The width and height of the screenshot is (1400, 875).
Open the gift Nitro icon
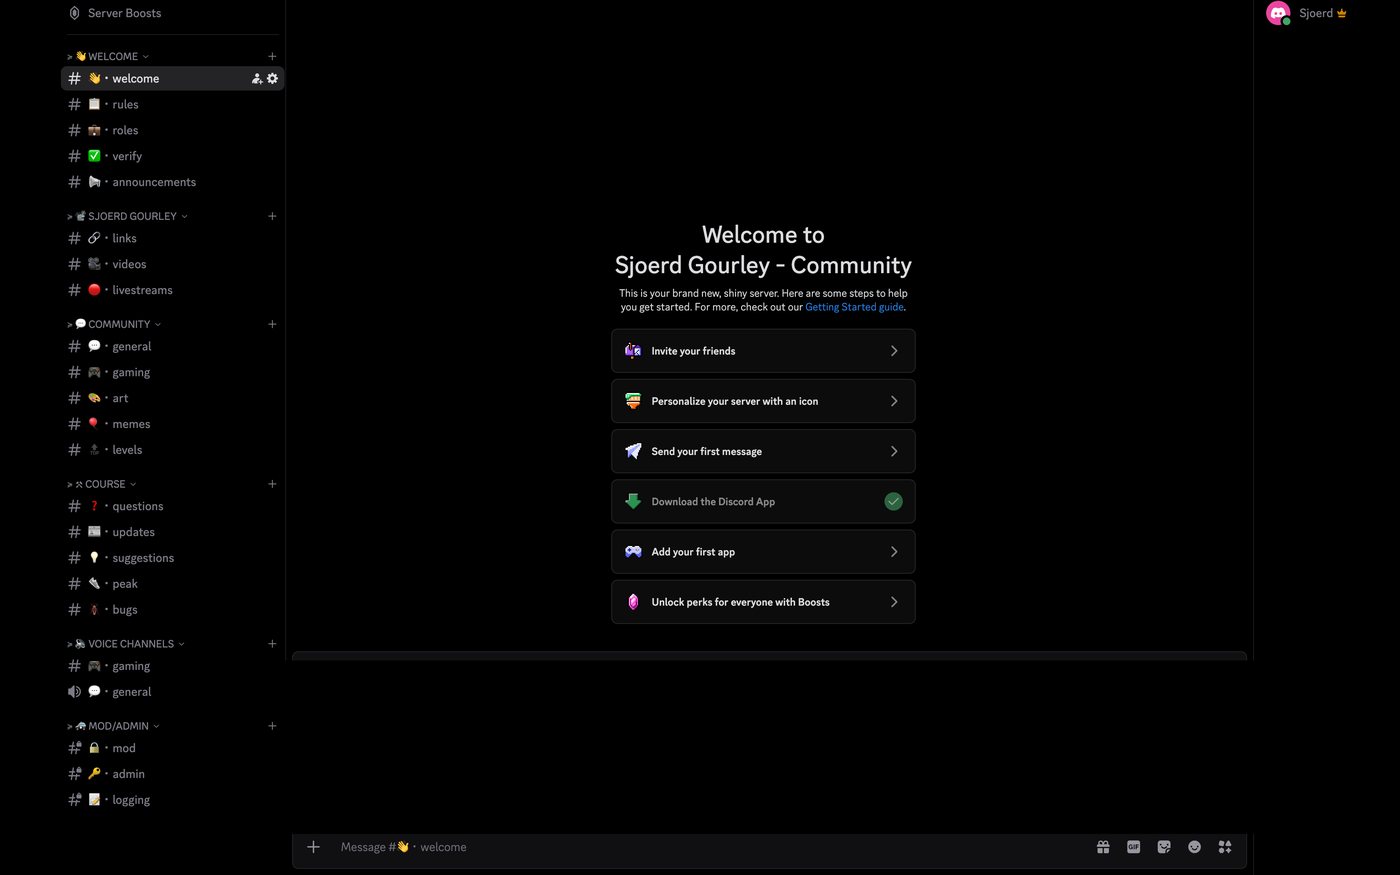[1103, 847]
